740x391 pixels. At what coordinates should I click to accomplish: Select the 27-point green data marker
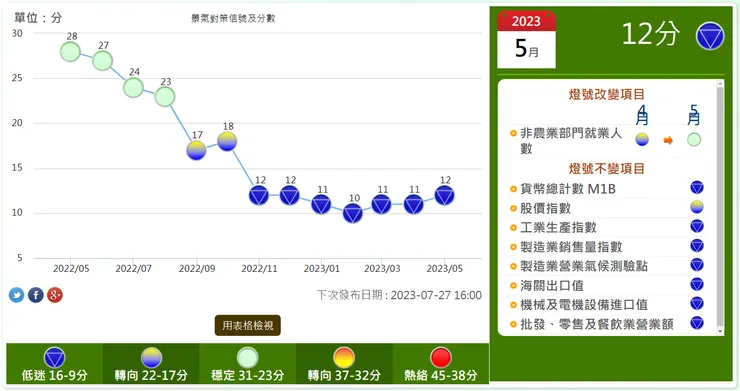(102, 60)
